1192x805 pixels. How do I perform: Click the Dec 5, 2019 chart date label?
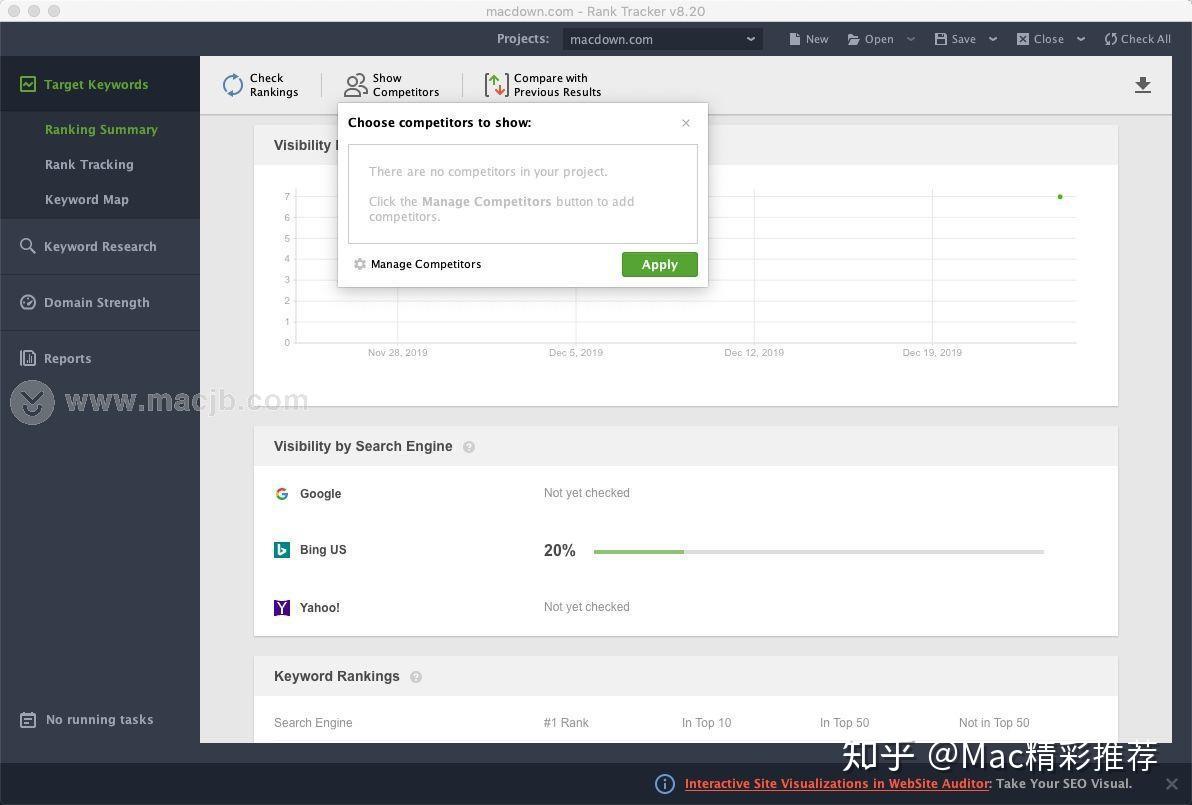(x=575, y=353)
